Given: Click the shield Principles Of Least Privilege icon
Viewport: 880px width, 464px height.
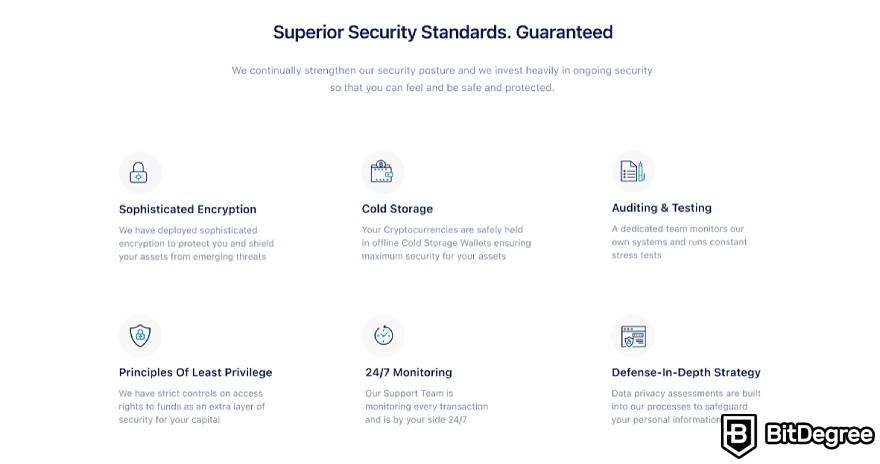Looking at the screenshot, I should [x=140, y=336].
